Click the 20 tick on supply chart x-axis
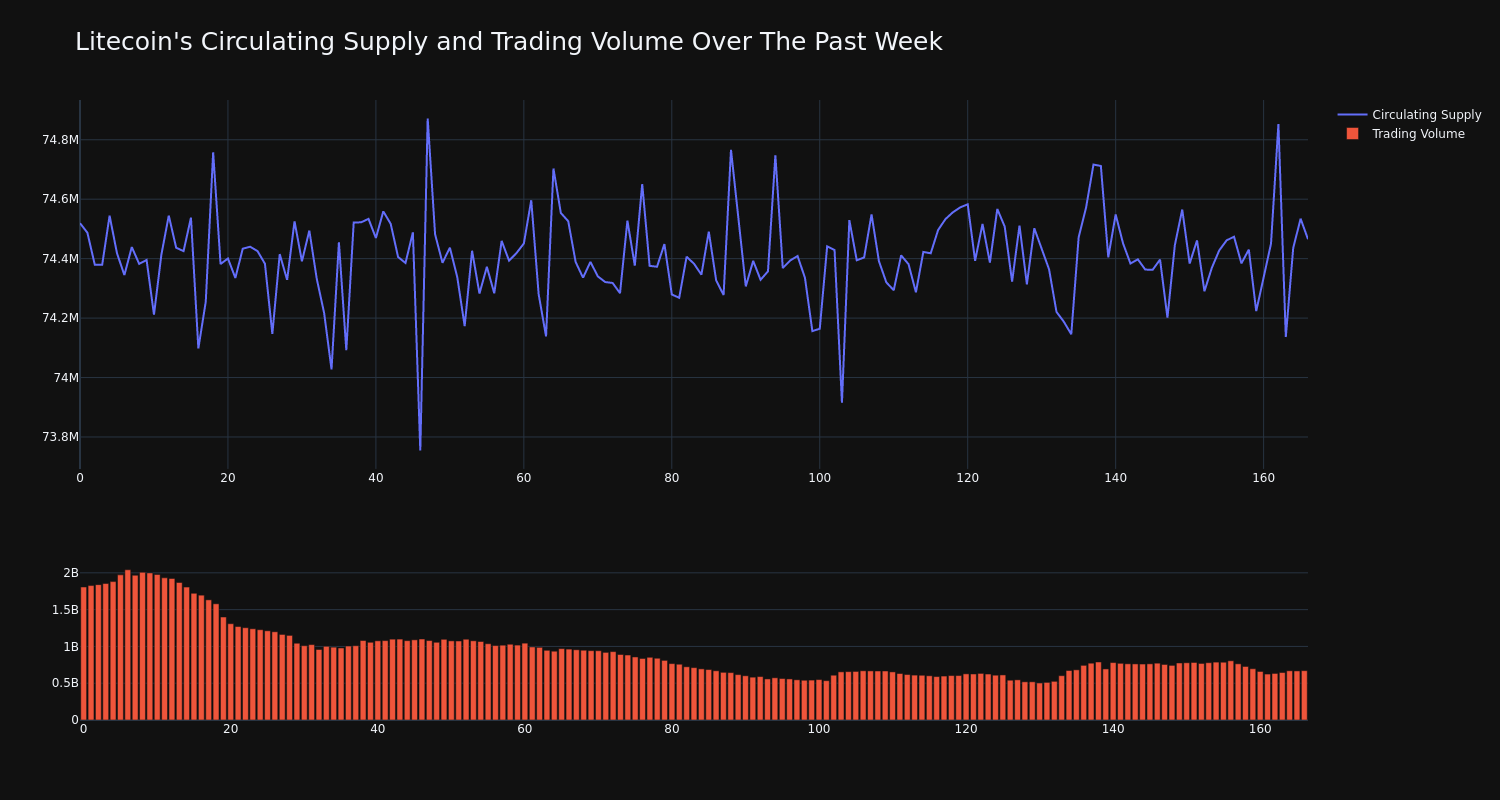Screen dimensions: 1500x800 click(228, 478)
